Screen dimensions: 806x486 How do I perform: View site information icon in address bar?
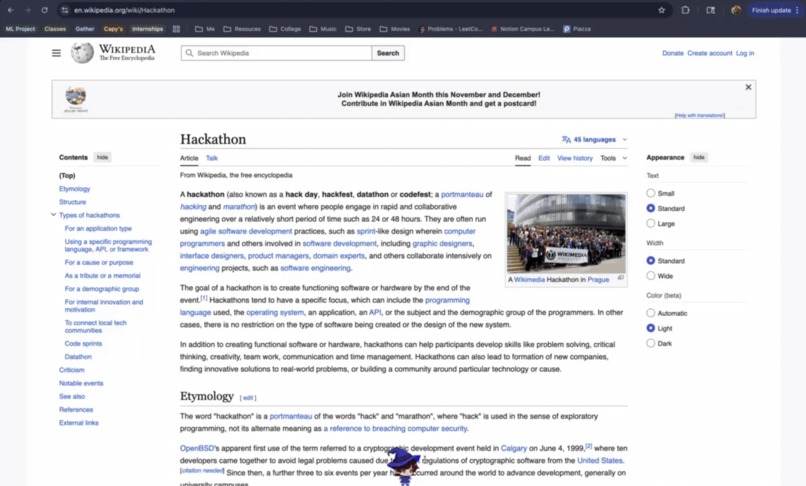64,10
